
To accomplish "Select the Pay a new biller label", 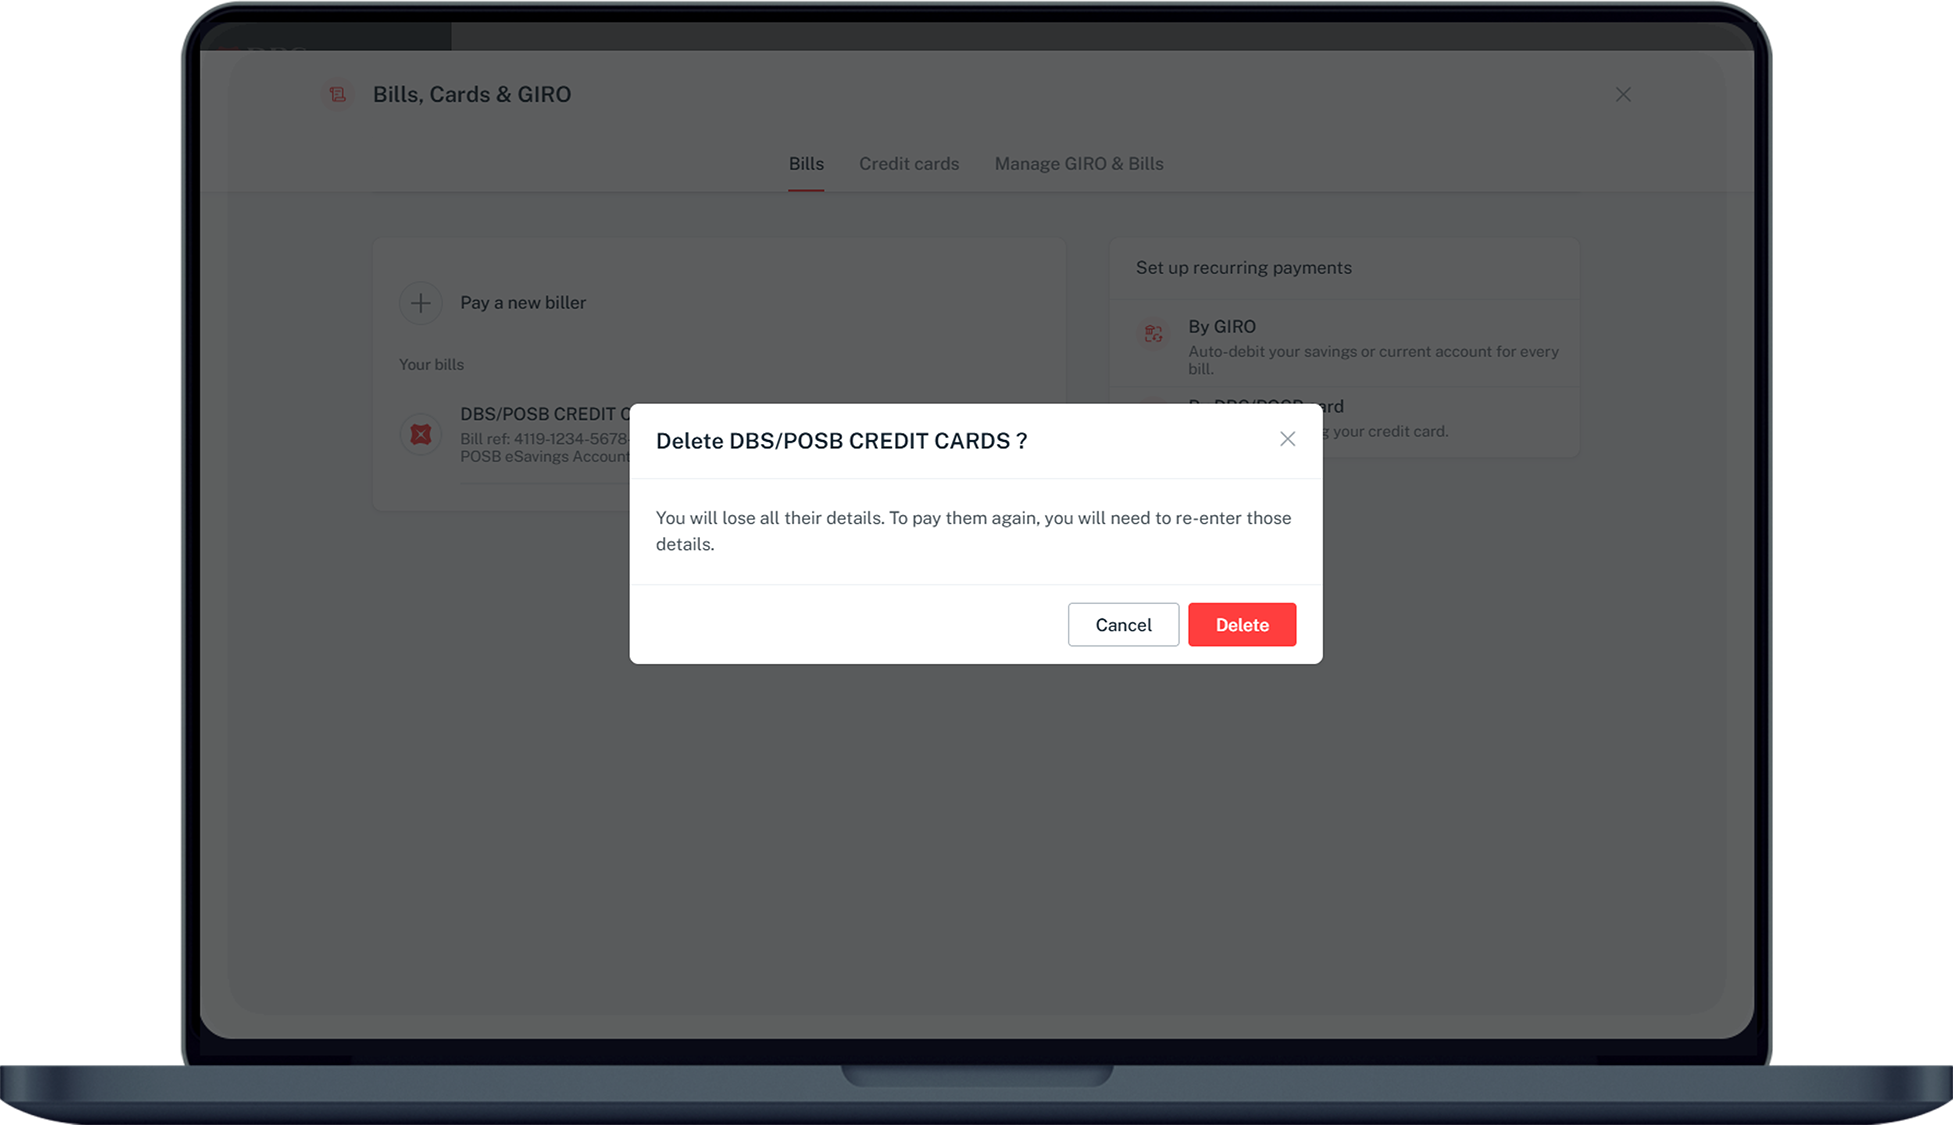I will (x=523, y=302).
